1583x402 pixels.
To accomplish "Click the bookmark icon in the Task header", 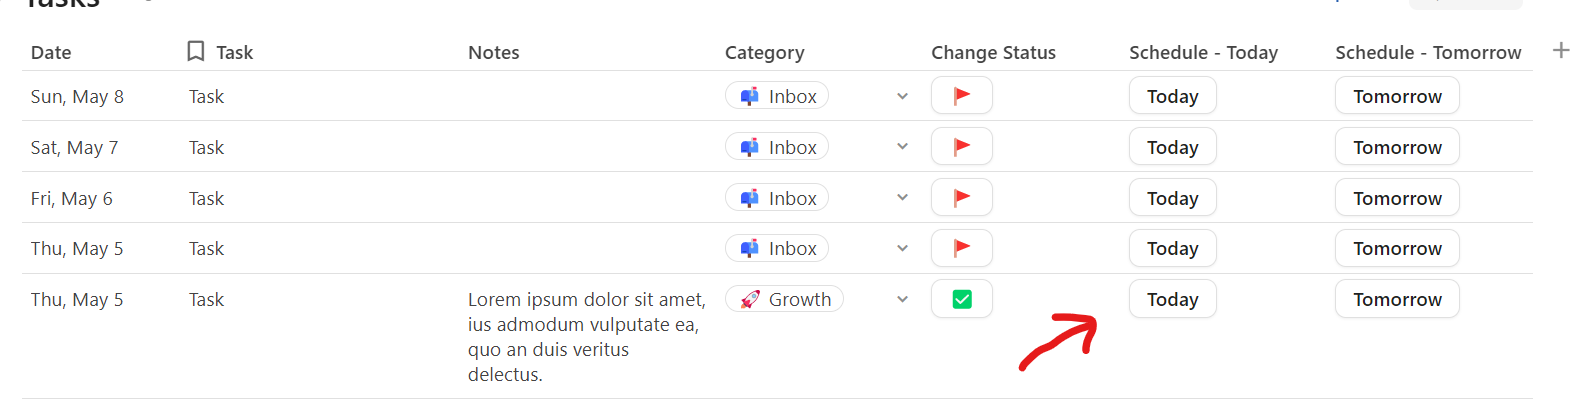I will (x=196, y=51).
